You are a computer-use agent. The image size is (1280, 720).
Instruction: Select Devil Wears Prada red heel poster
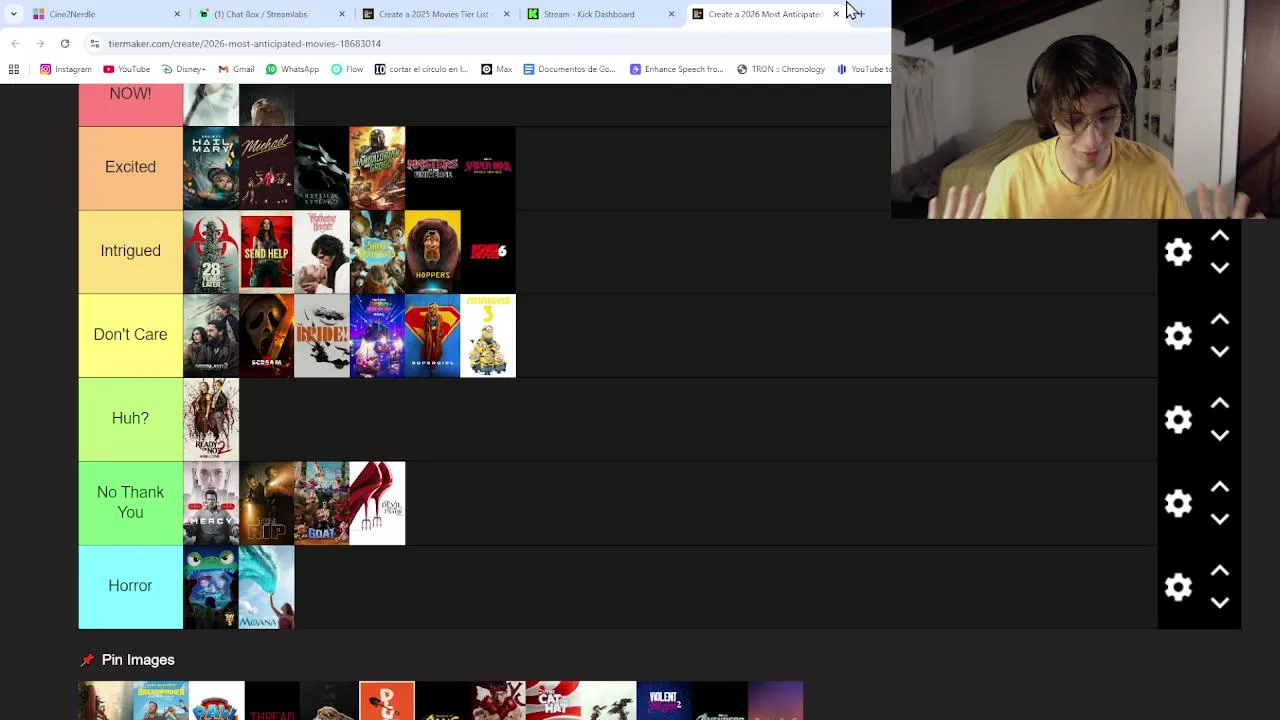point(377,503)
